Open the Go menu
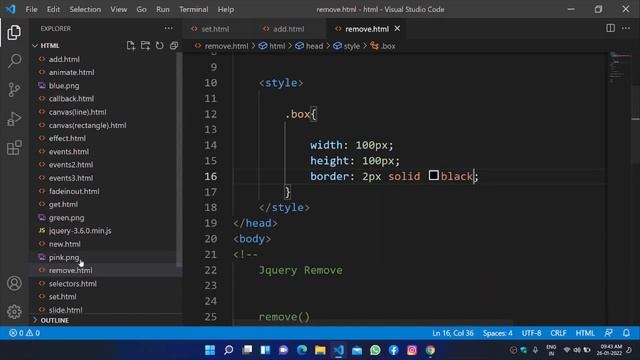 click(141, 9)
